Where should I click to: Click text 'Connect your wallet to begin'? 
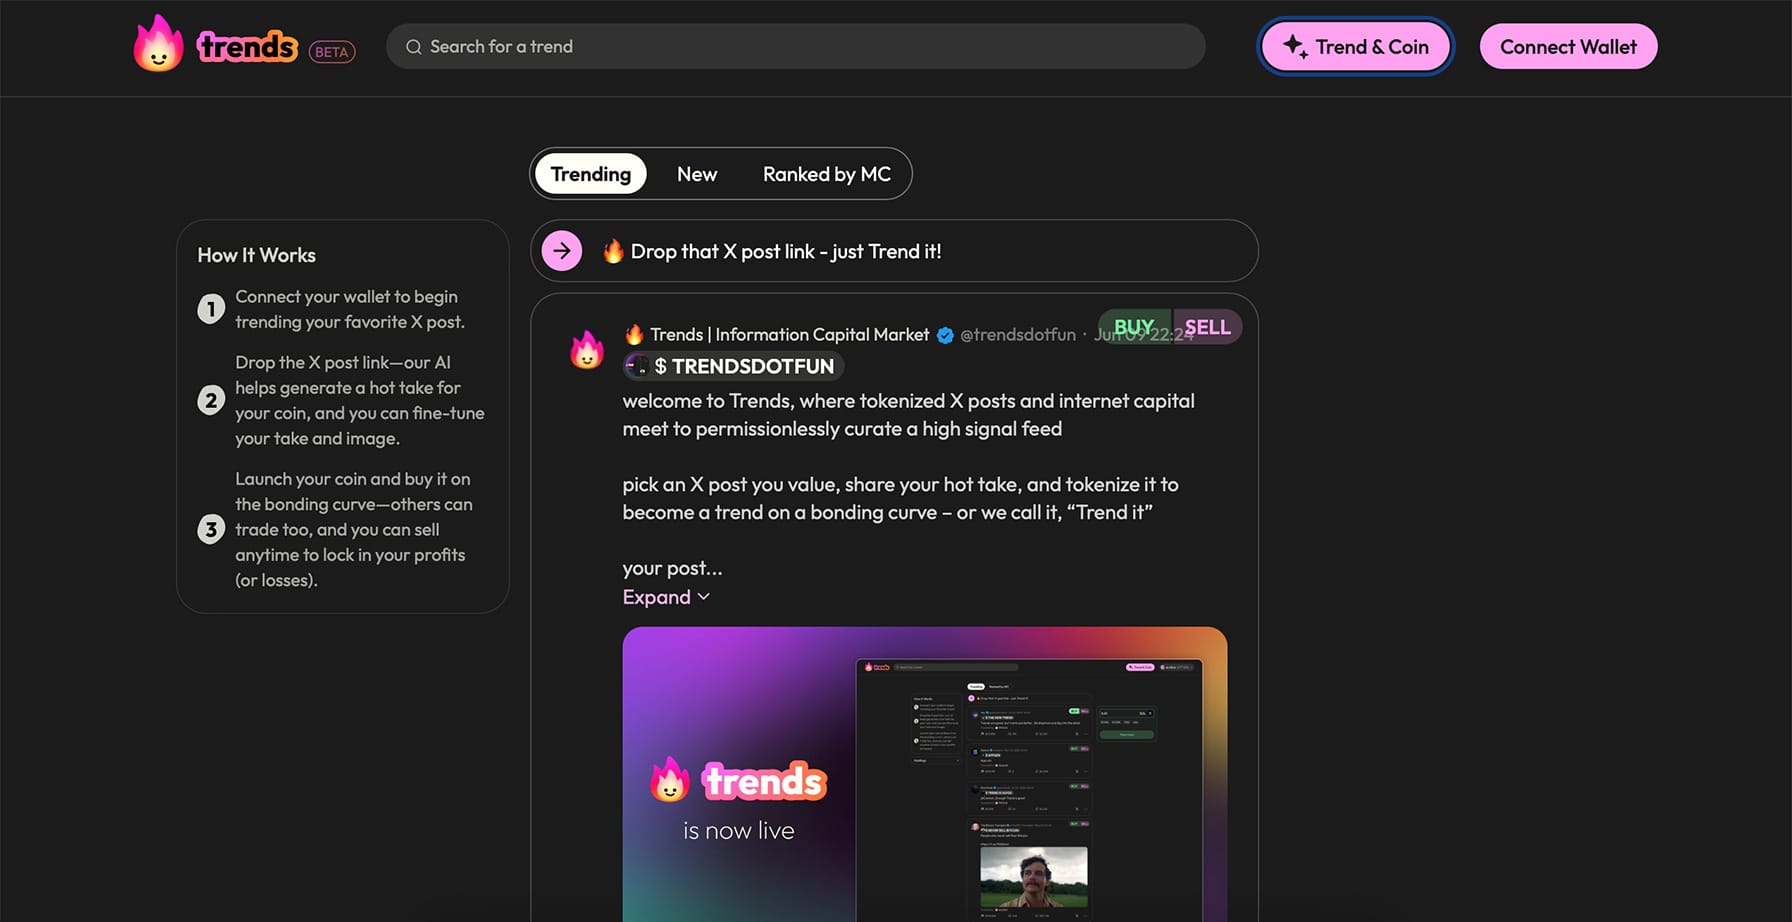click(x=346, y=297)
